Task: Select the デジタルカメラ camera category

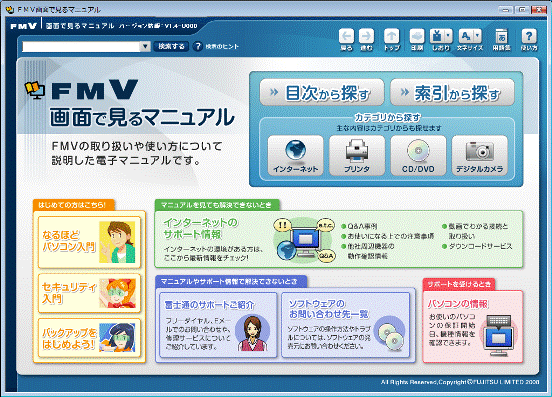Action: tap(479, 155)
